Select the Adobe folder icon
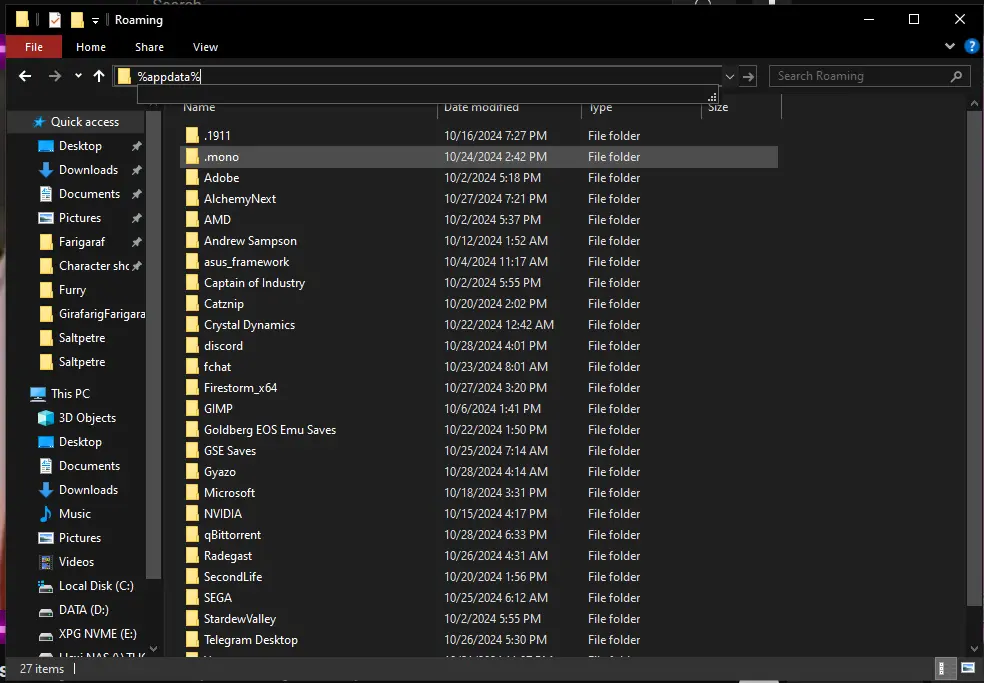This screenshot has height=683, width=984. coord(192,178)
